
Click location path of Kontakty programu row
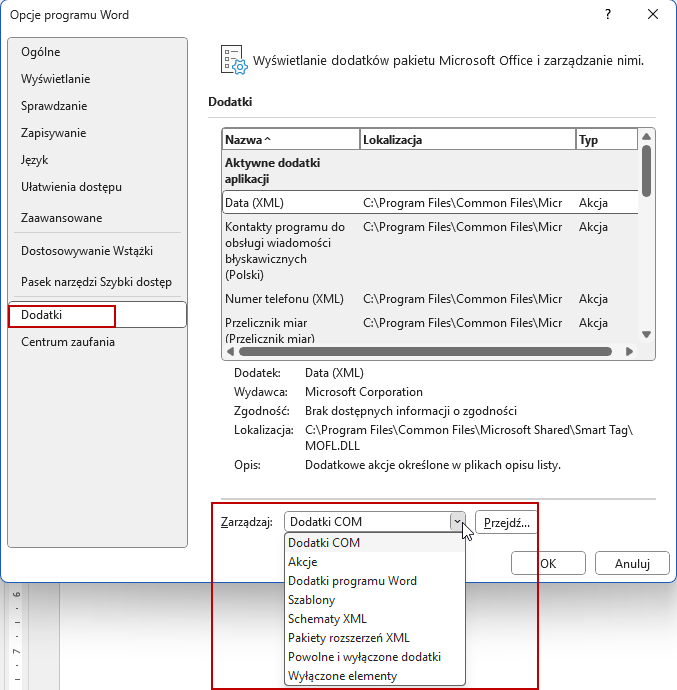click(x=463, y=227)
